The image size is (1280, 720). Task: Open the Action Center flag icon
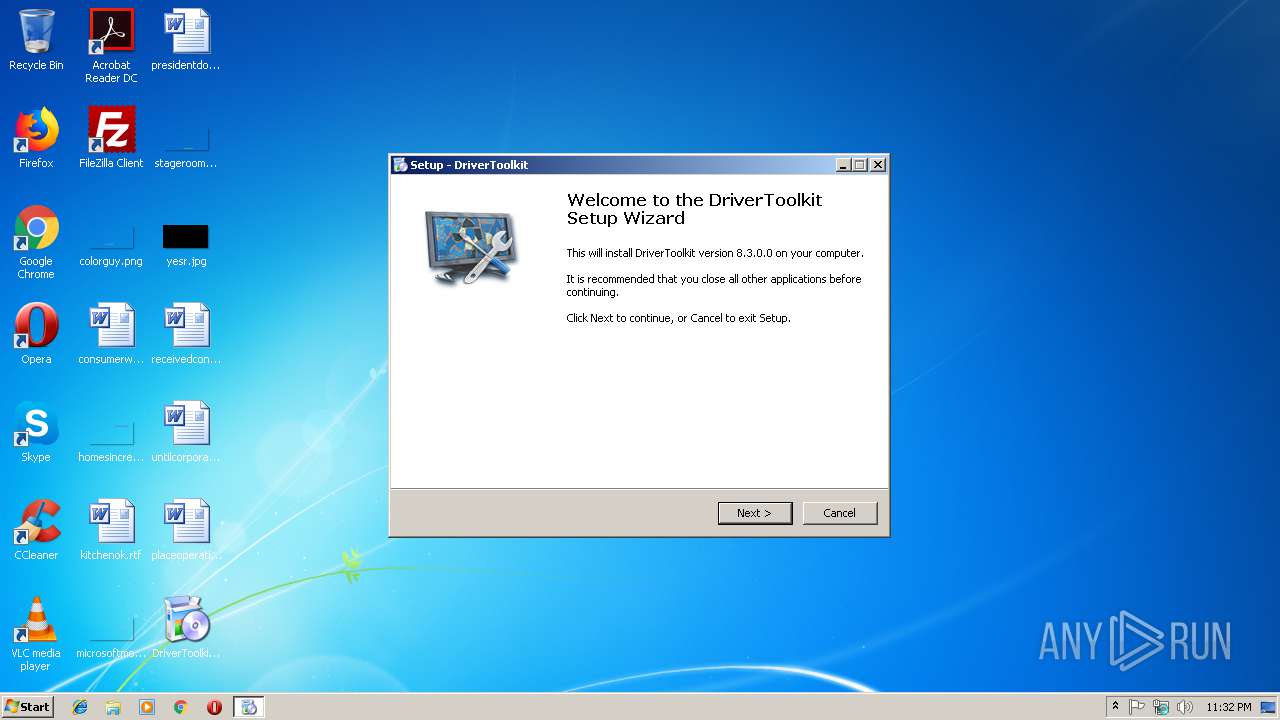tap(1137, 707)
